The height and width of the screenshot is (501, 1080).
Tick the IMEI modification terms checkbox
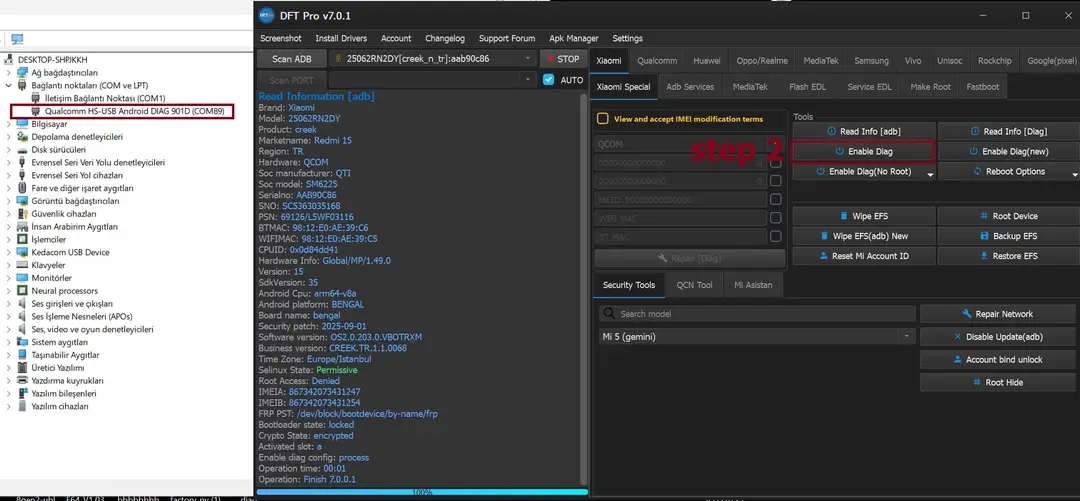pos(603,119)
